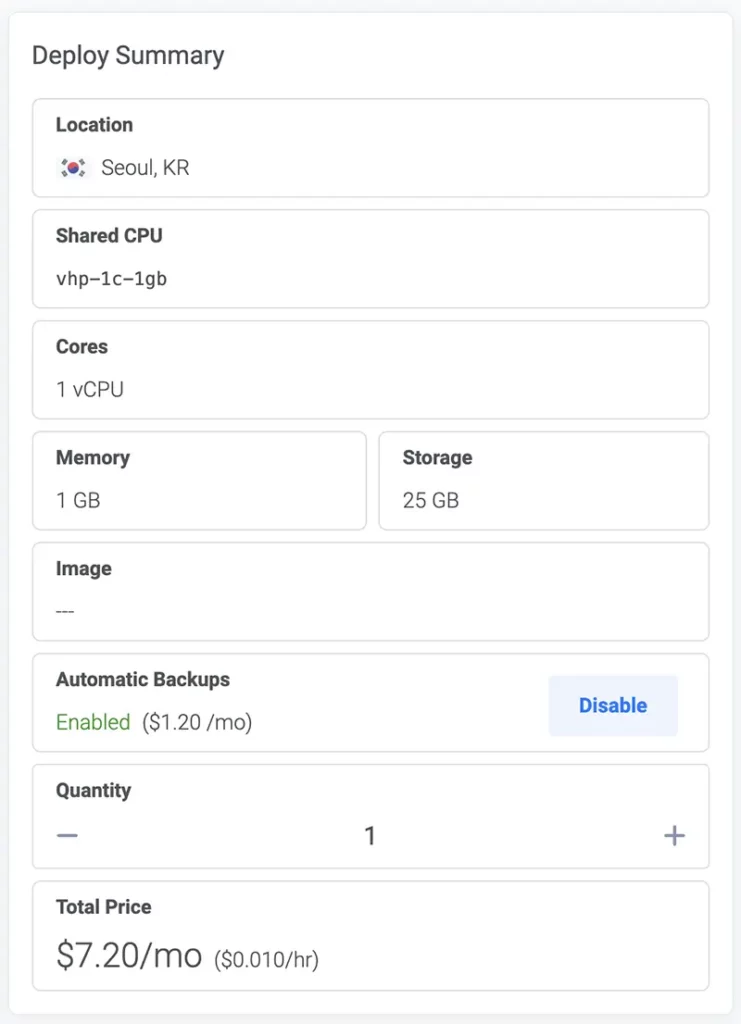Select the Storage 25 GB card
Viewport: 741px width, 1024px height.
pos(544,481)
